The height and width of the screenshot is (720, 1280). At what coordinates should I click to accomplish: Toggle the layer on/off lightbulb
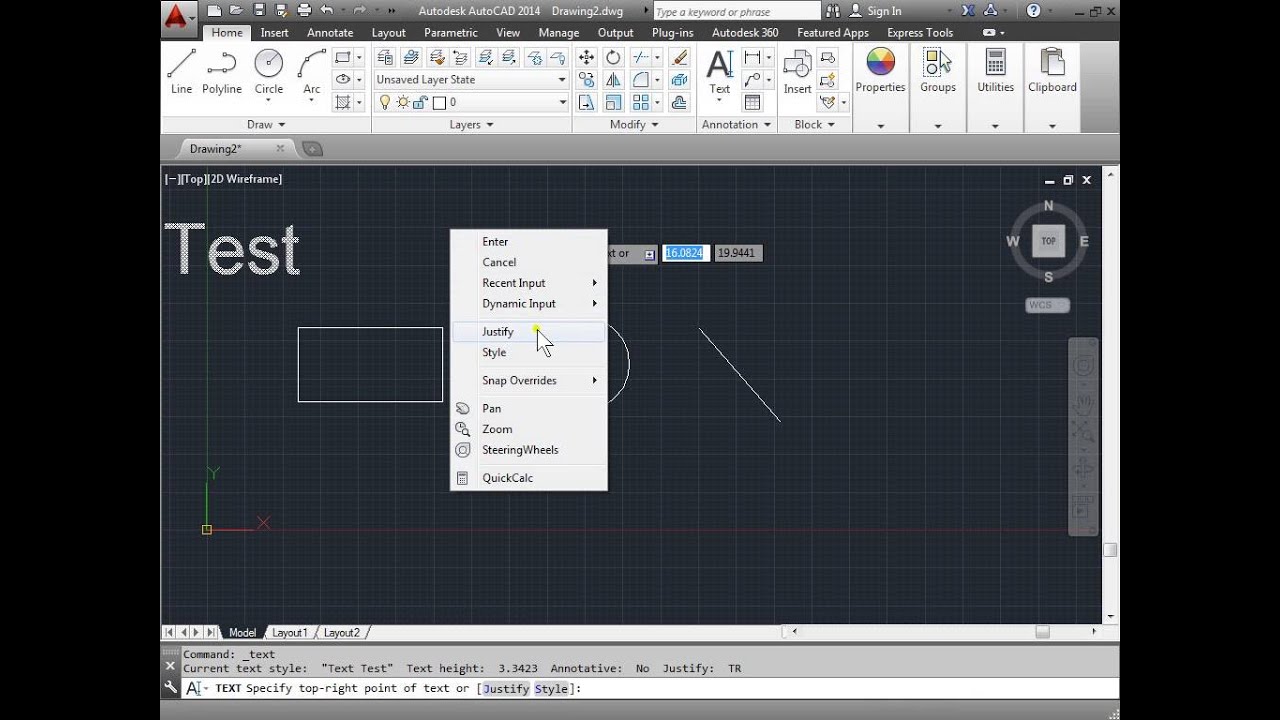pos(385,102)
